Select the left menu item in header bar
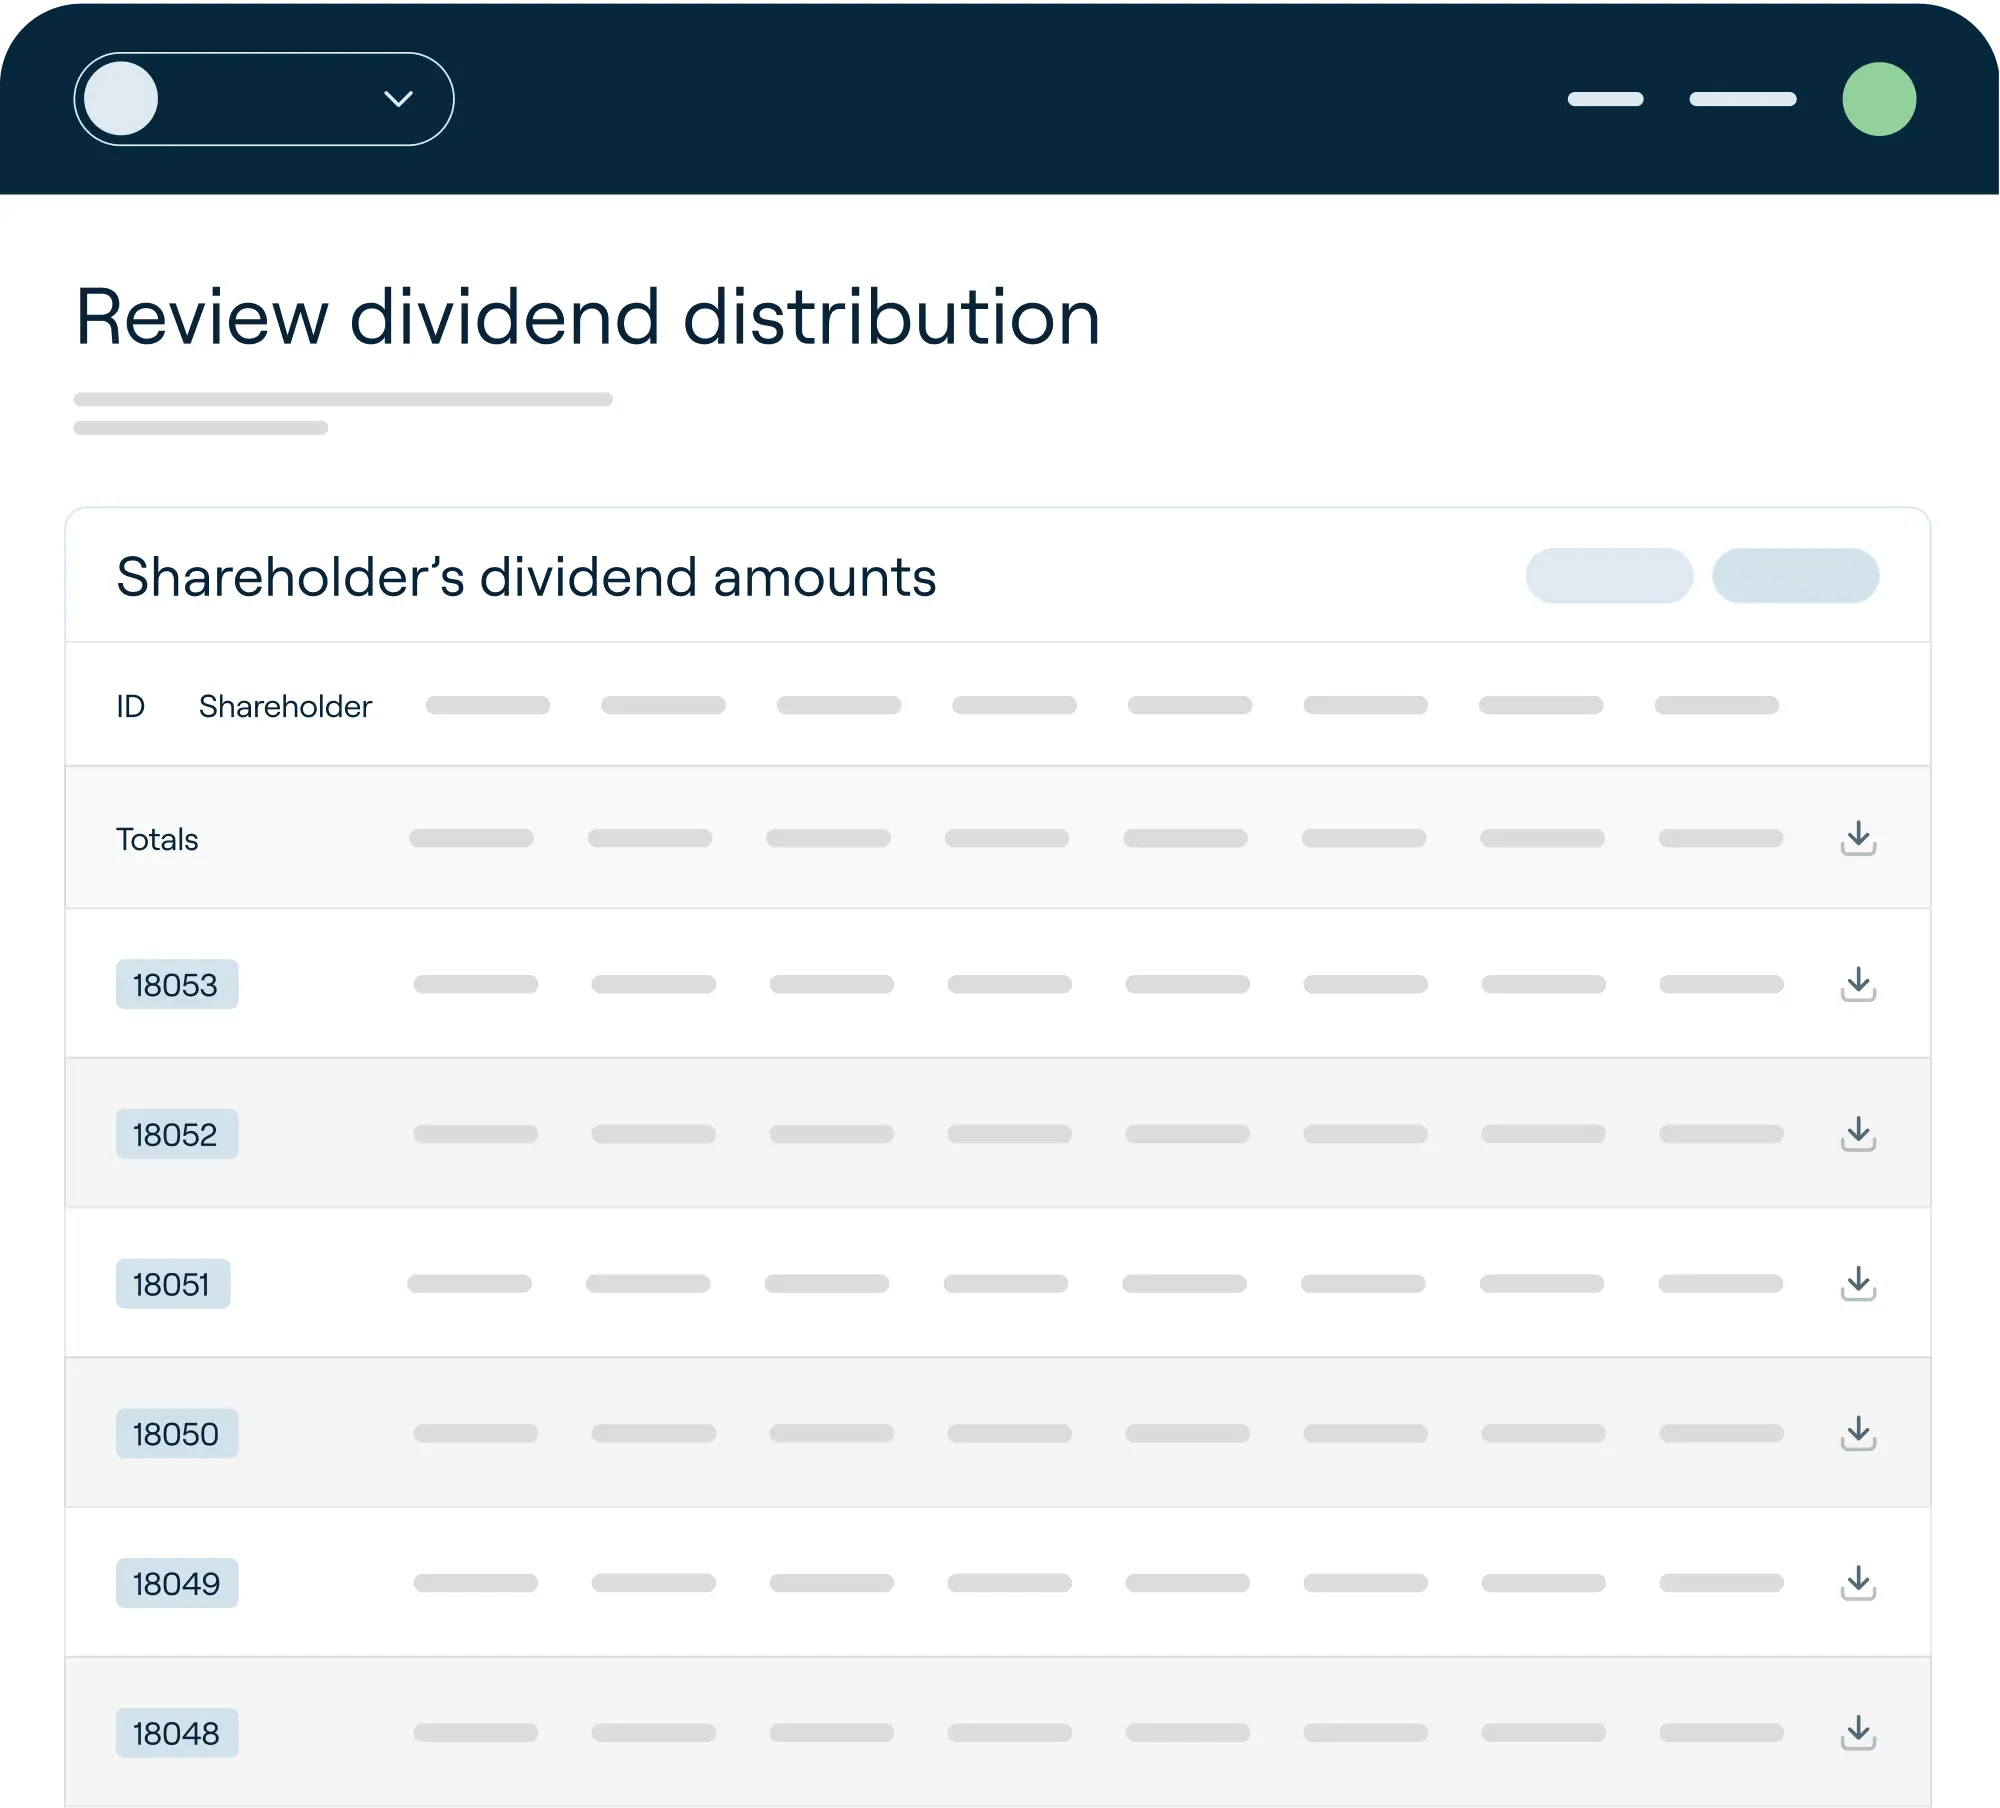2000x1808 pixels. point(1605,99)
